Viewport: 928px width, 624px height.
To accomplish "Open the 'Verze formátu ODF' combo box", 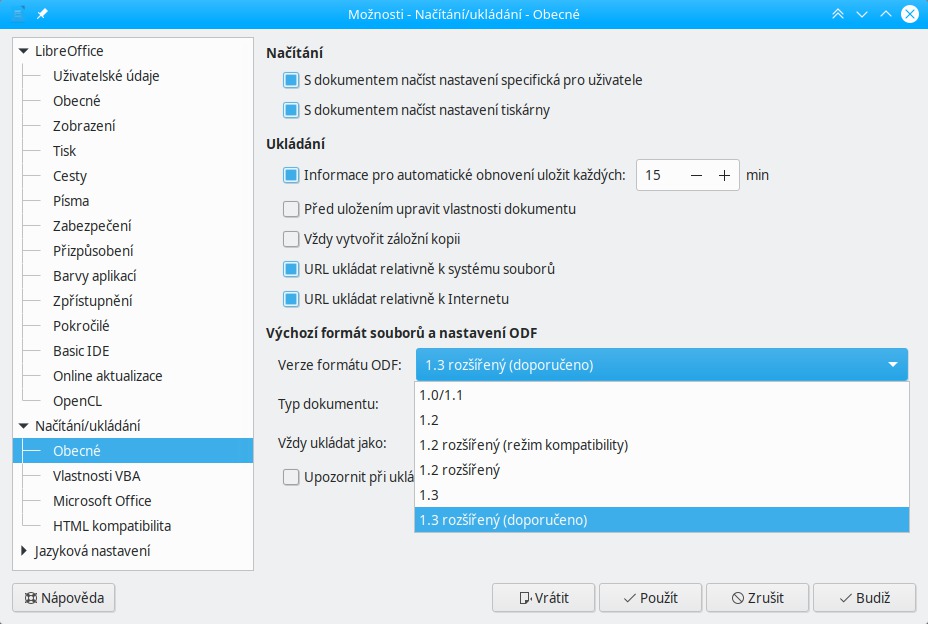I will tap(662, 365).
